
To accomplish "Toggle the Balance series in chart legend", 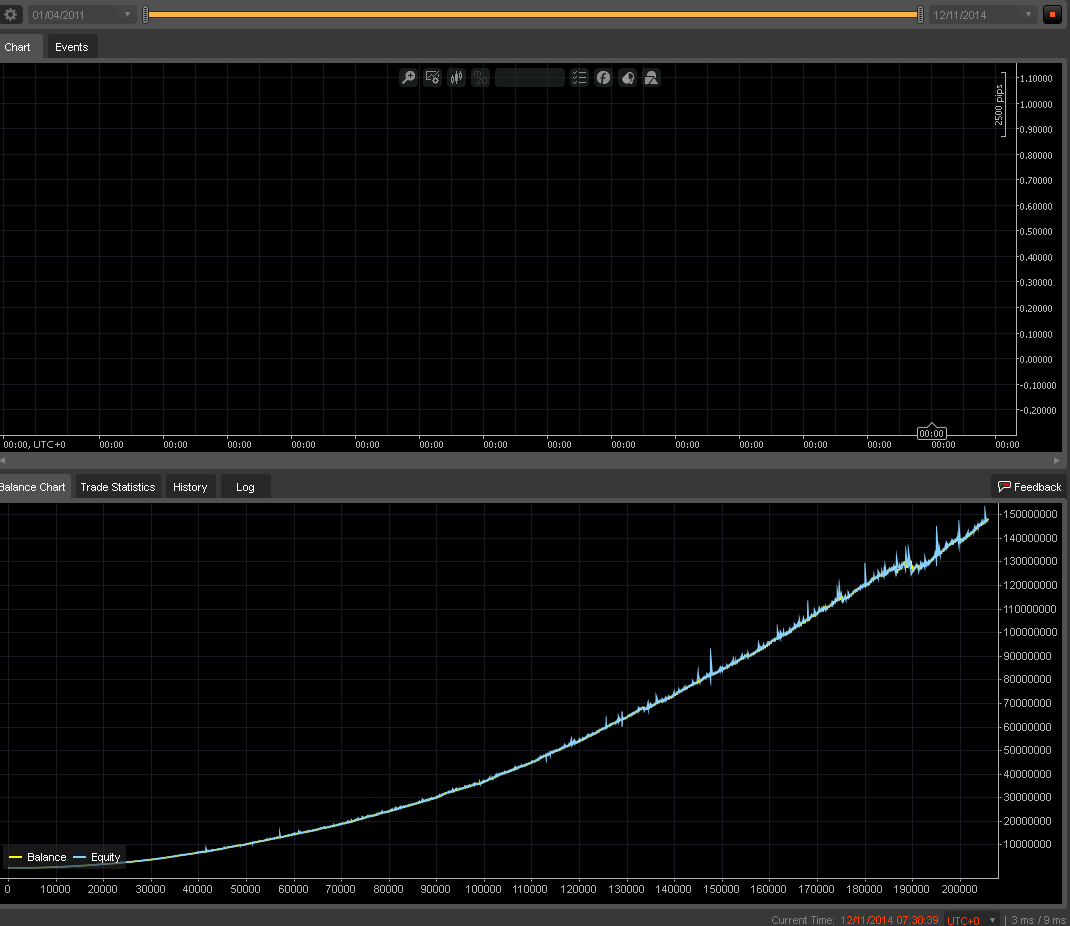I will (38, 857).
